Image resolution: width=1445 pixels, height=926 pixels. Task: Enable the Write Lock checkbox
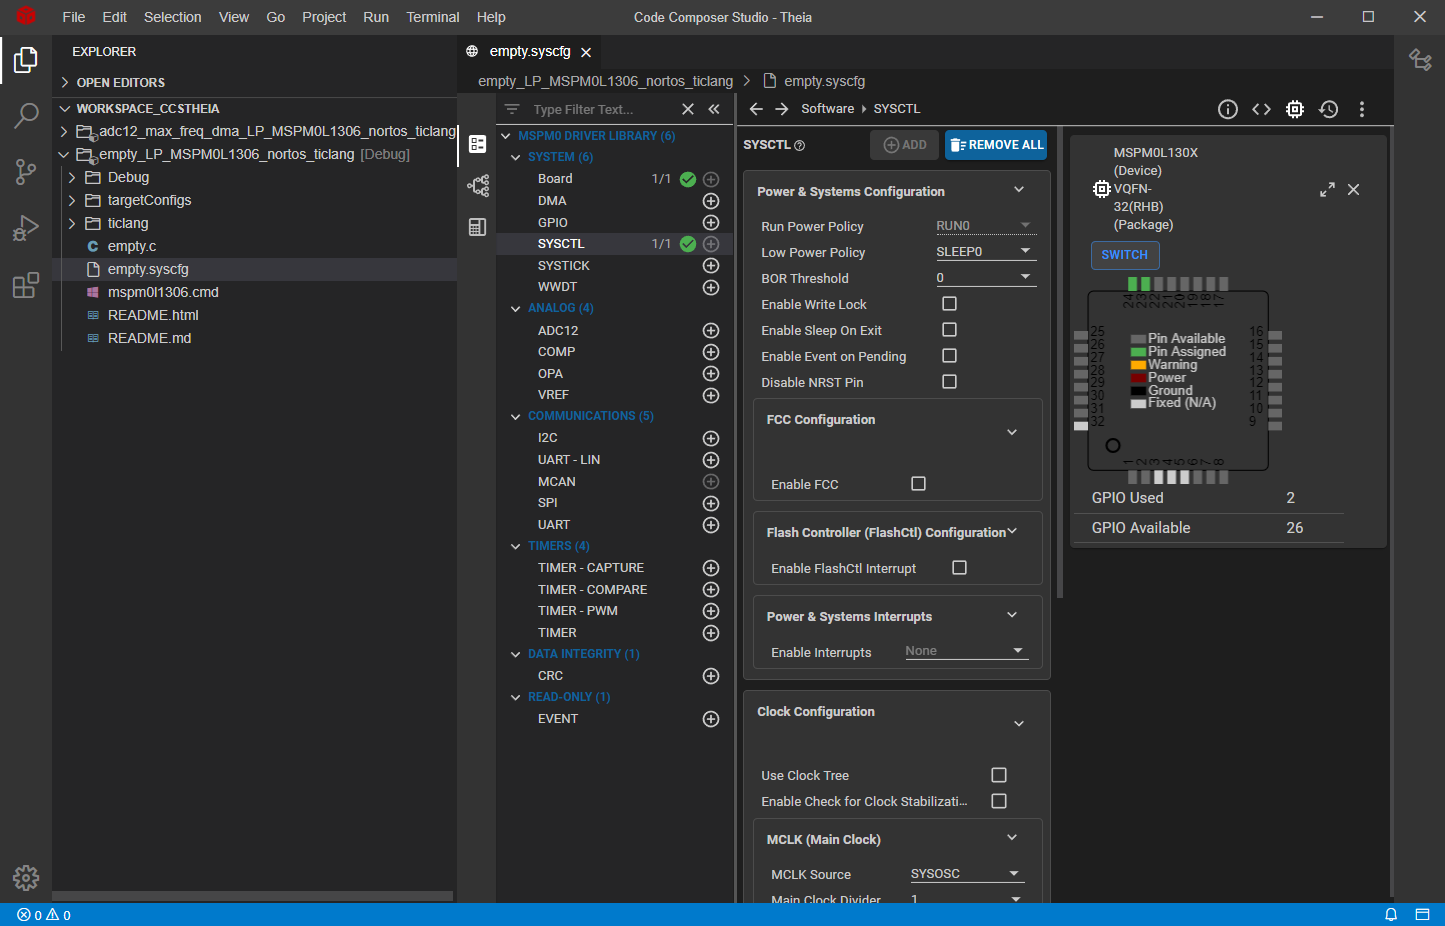coord(949,304)
